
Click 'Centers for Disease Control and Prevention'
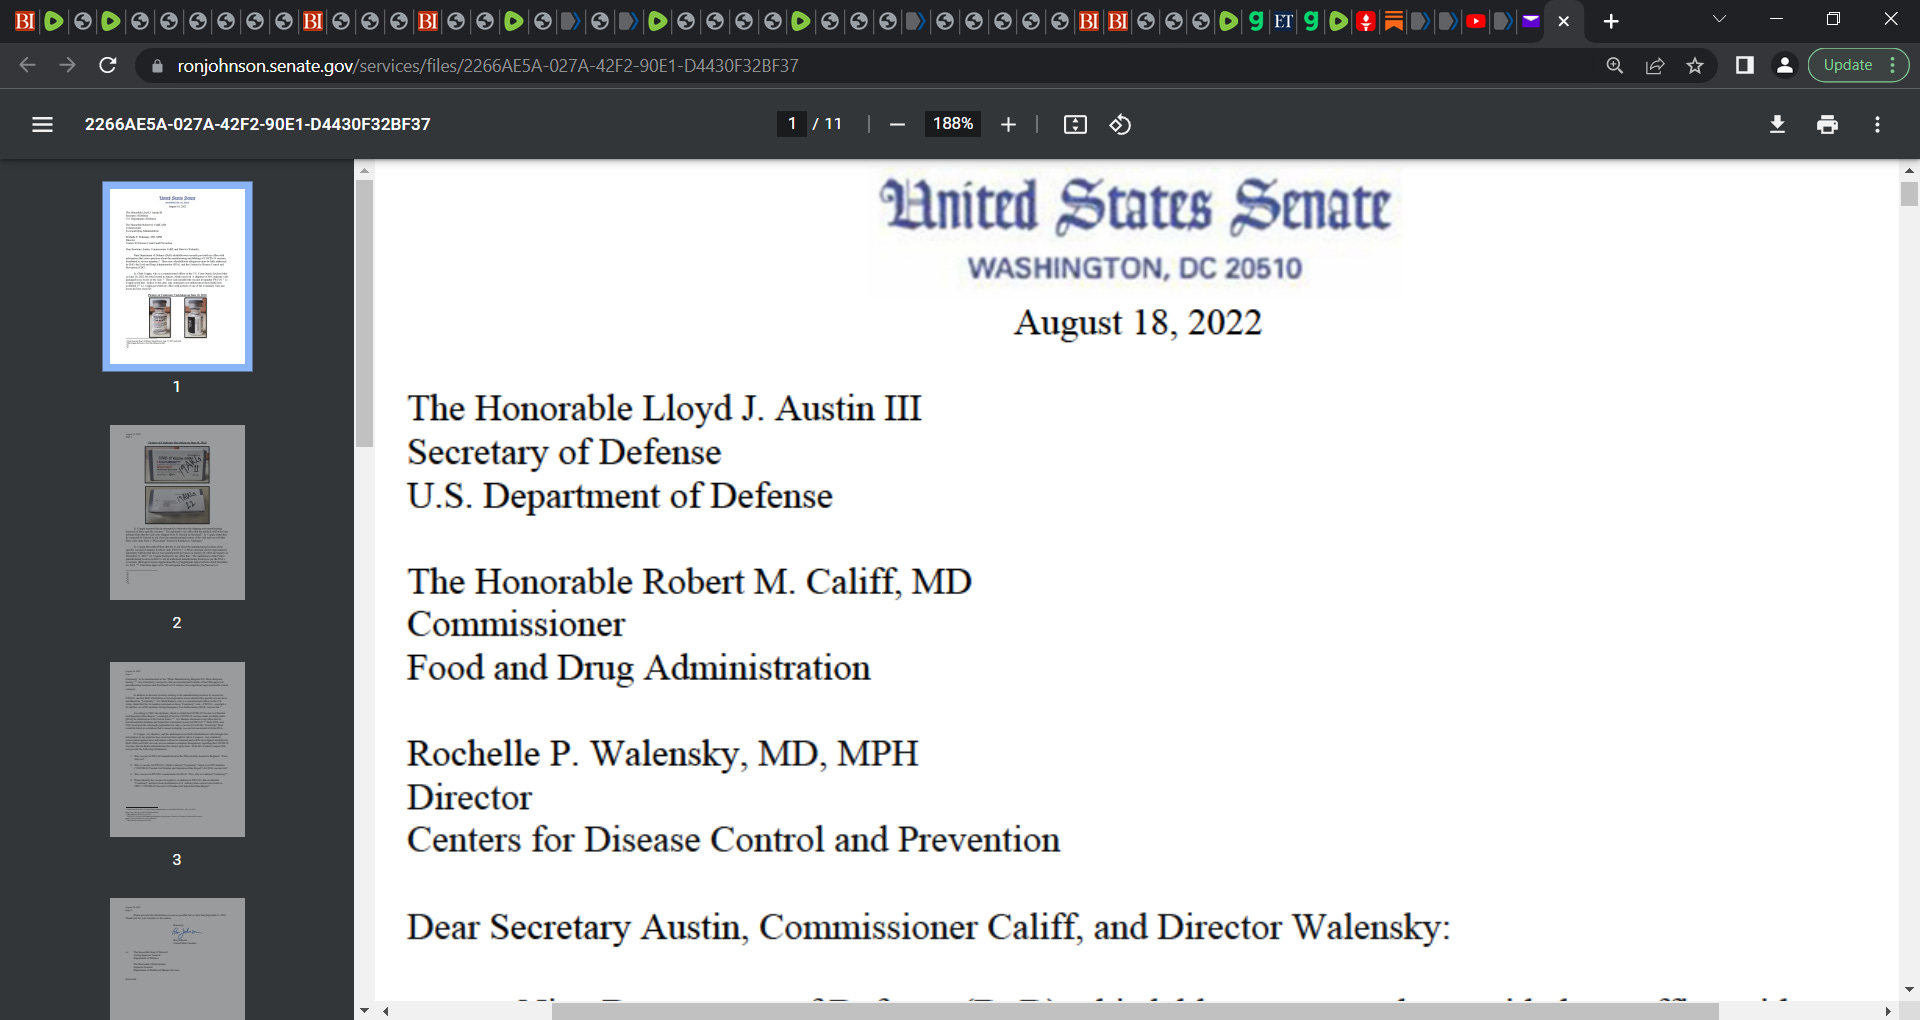point(733,840)
